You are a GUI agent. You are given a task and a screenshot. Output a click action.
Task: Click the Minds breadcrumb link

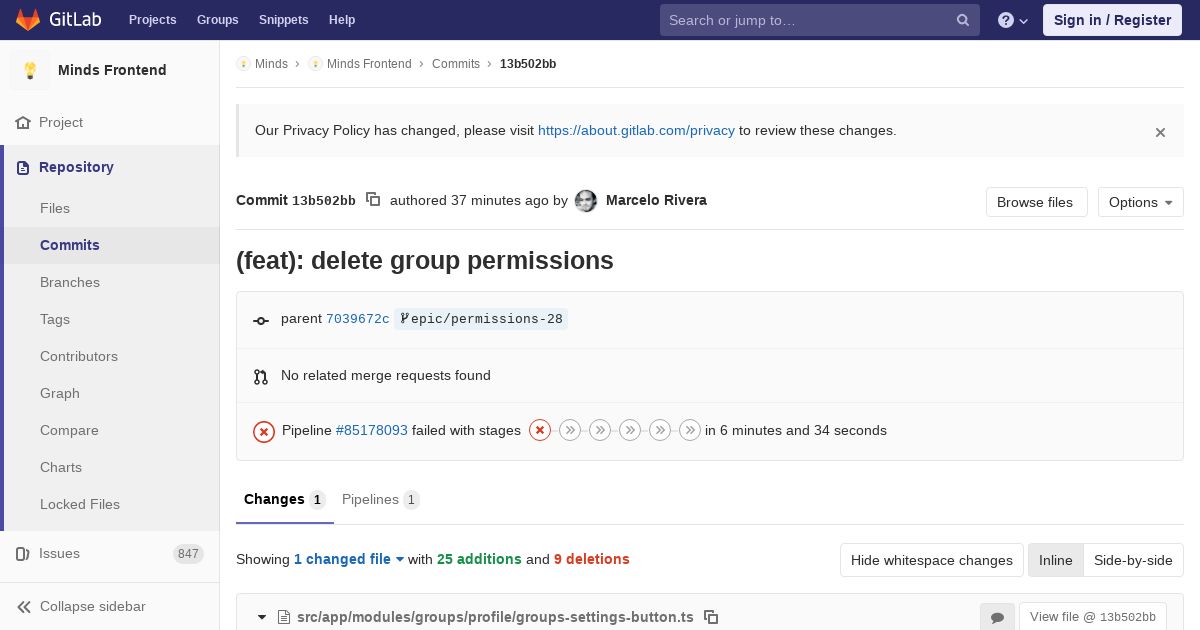271,64
